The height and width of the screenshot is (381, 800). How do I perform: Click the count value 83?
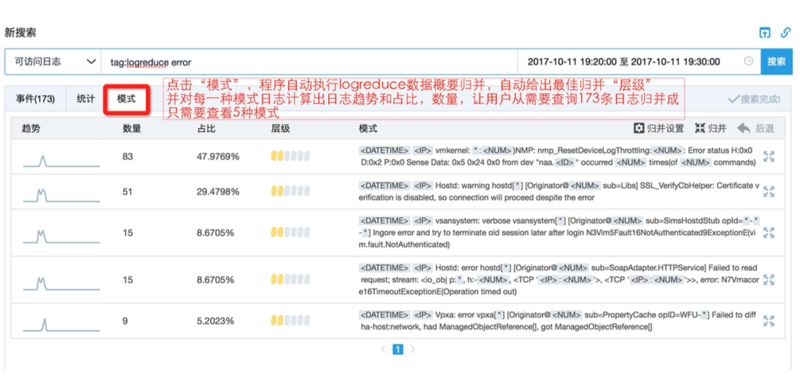pos(128,157)
